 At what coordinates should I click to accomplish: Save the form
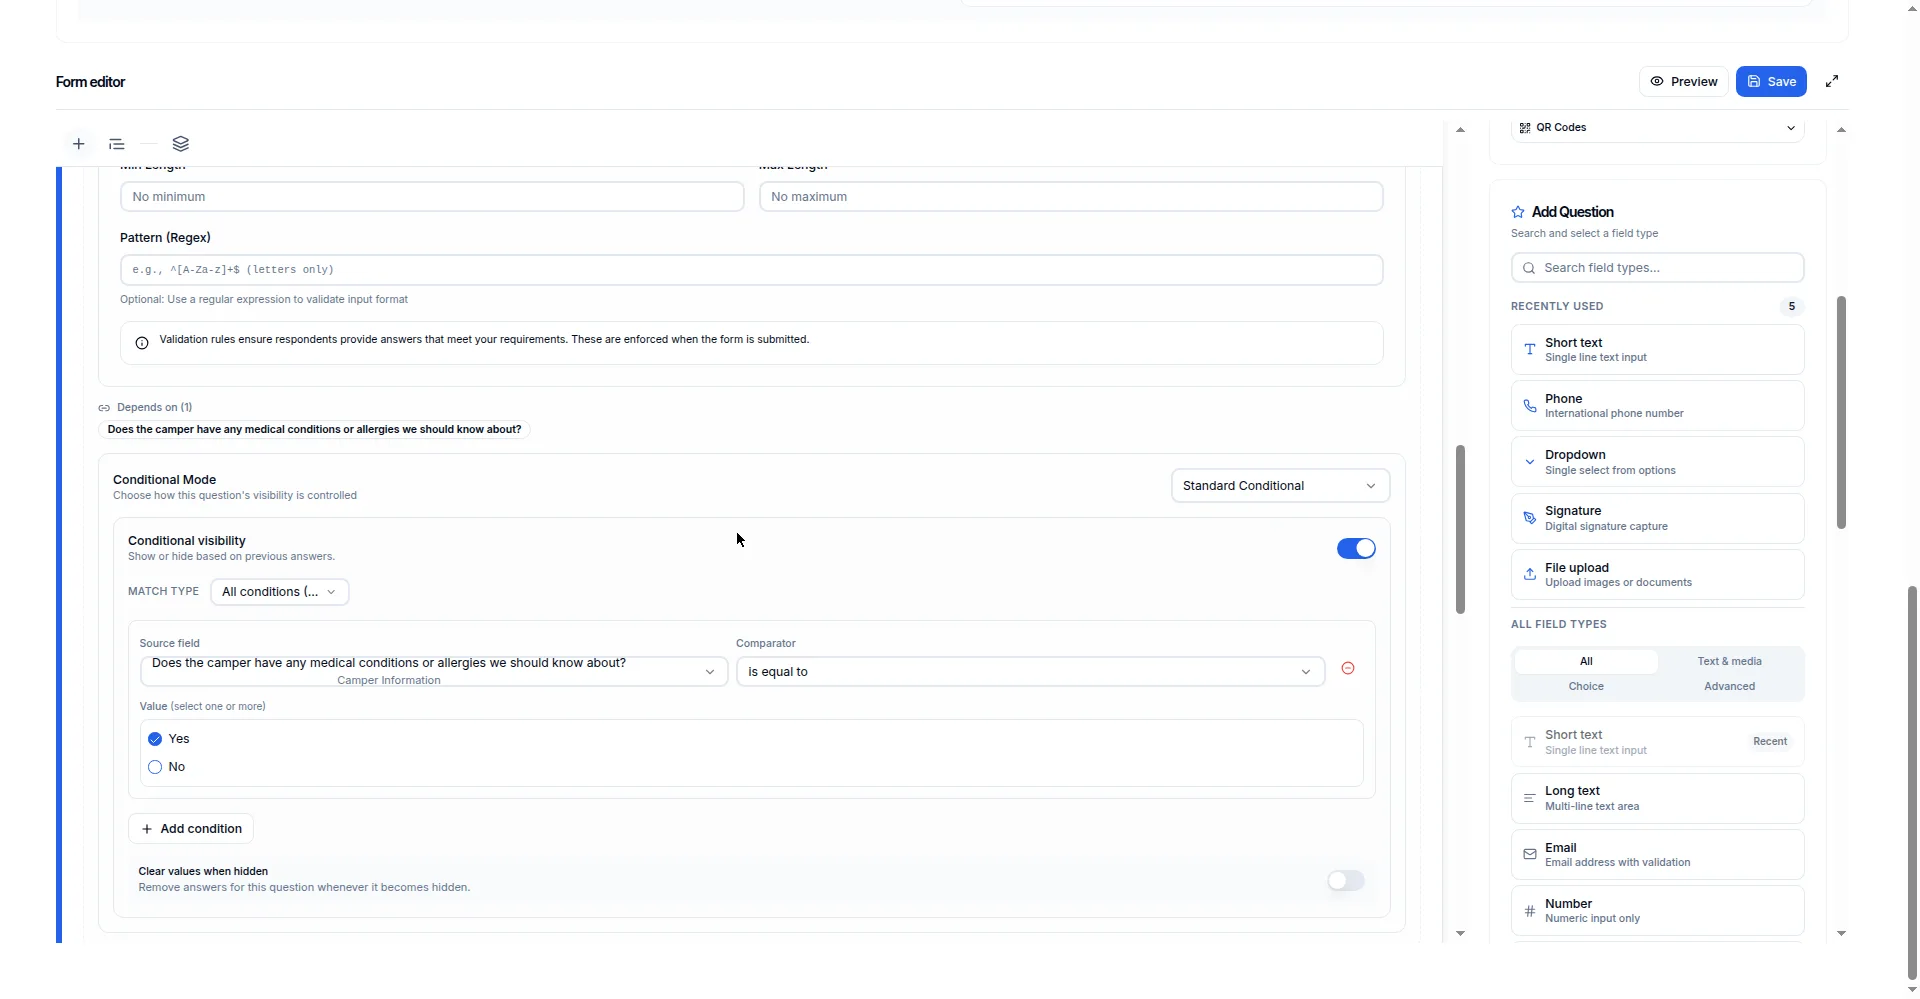point(1771,82)
